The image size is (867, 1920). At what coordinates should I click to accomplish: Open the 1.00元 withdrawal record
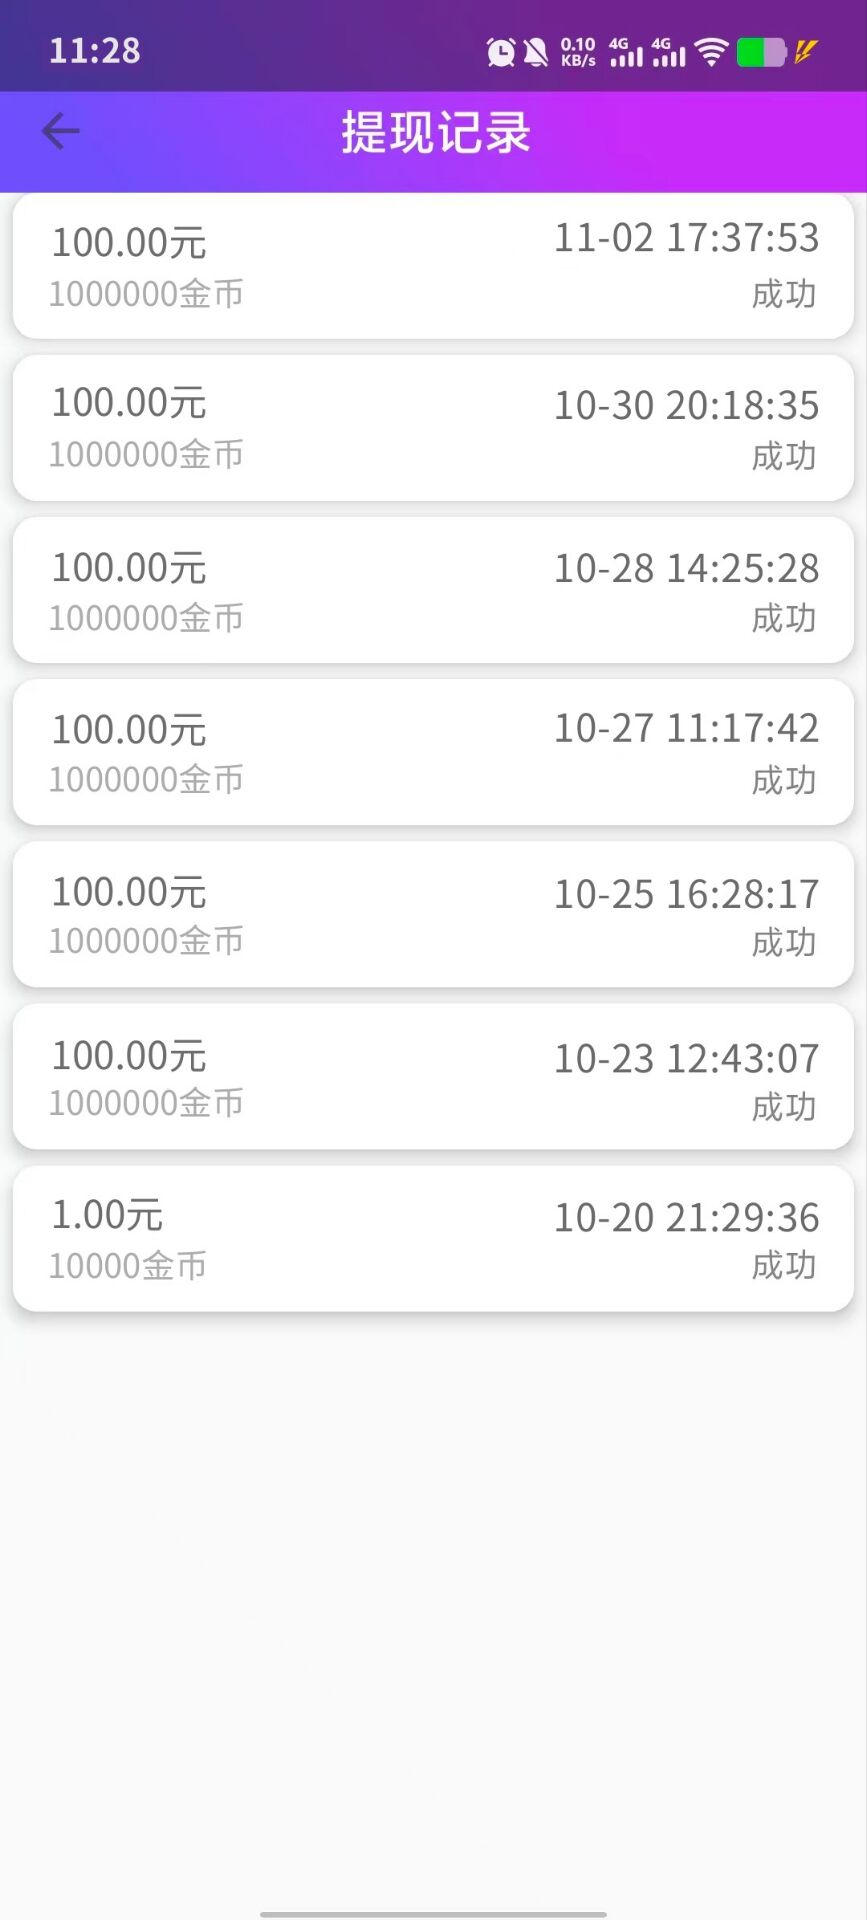(433, 1238)
